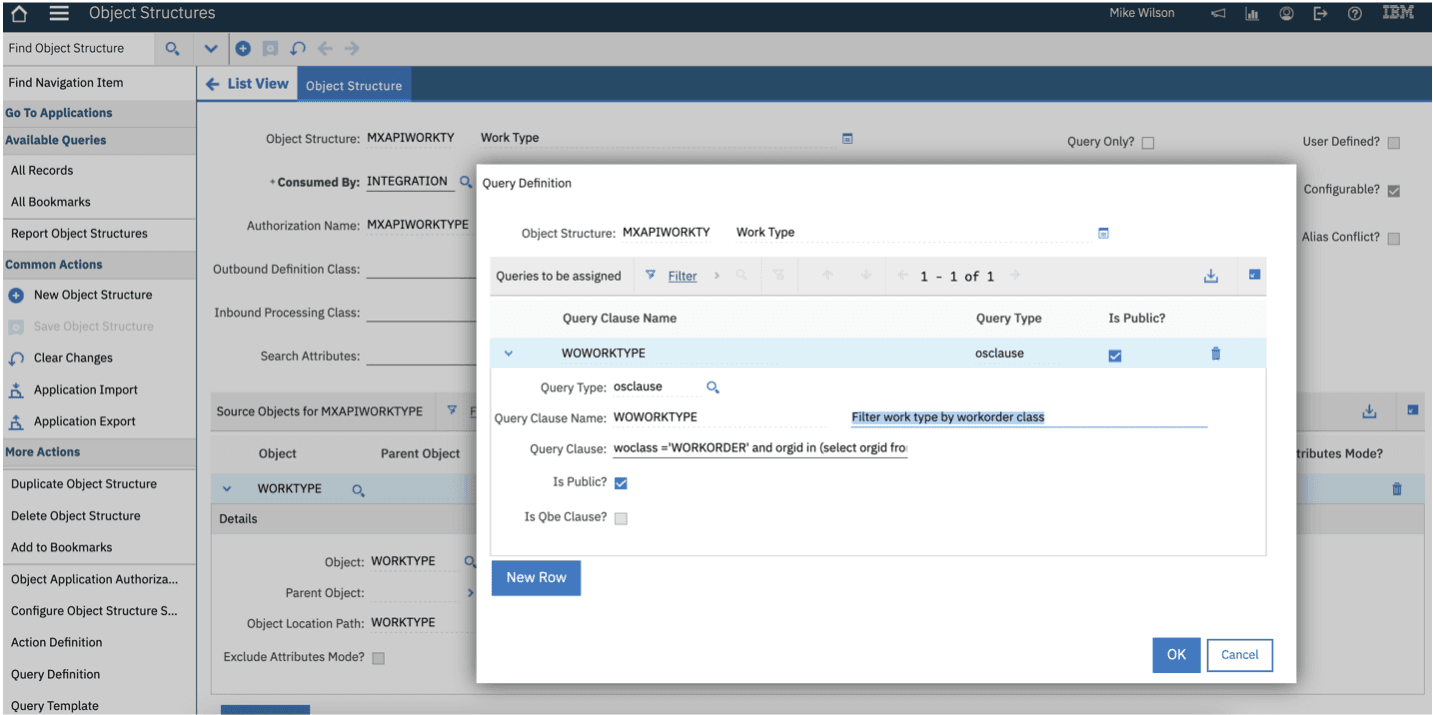Click the Source Objects filter funnel icon
This screenshot has width=1433, height=715.
(x=452, y=410)
